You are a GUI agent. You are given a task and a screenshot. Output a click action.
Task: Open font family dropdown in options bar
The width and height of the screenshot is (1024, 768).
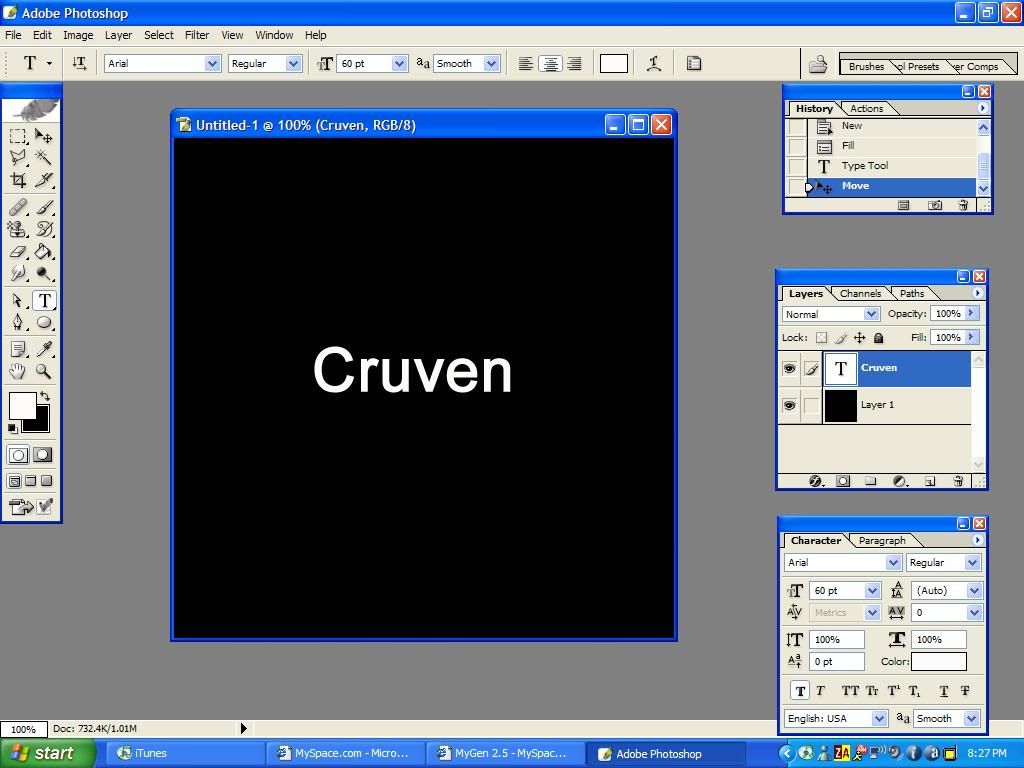tap(212, 63)
